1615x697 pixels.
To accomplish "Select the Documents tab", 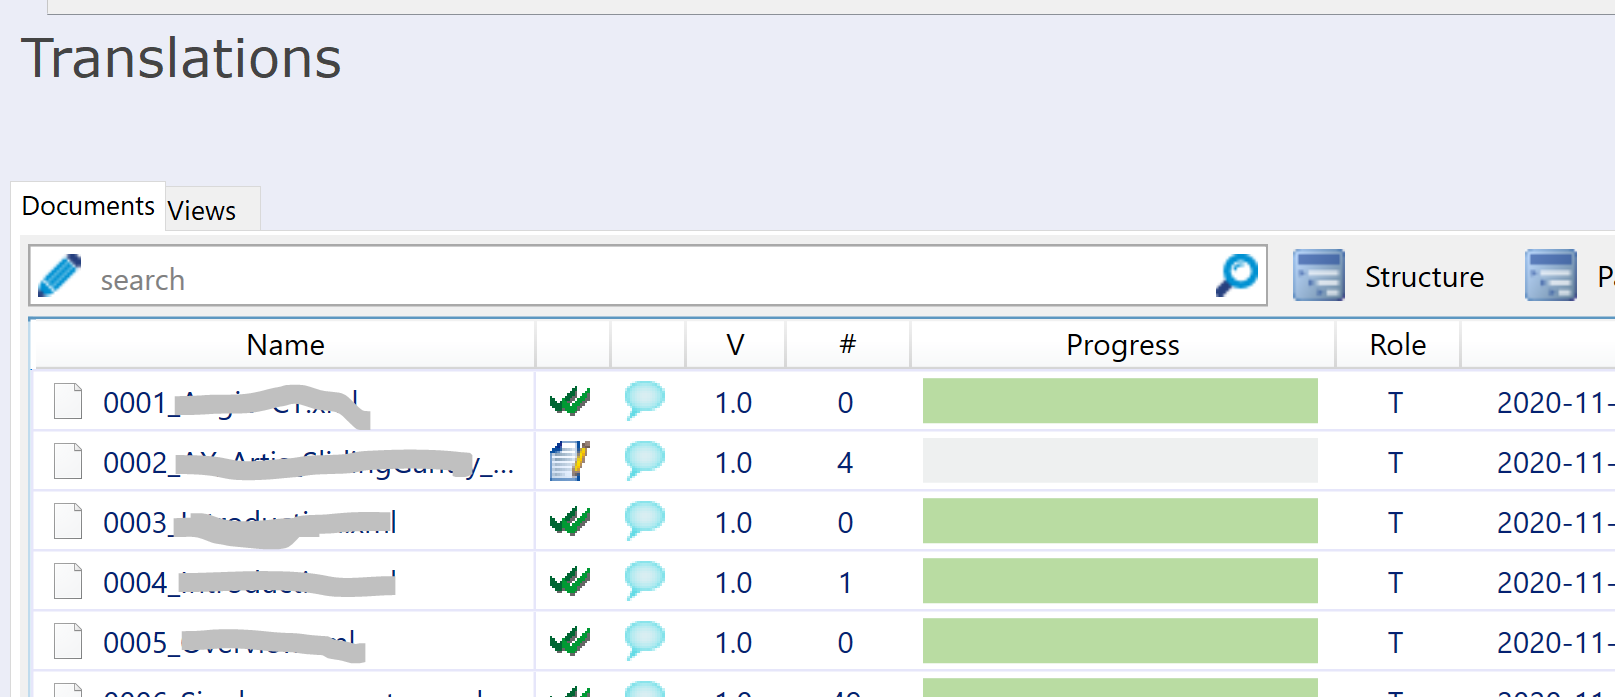I will click(88, 206).
